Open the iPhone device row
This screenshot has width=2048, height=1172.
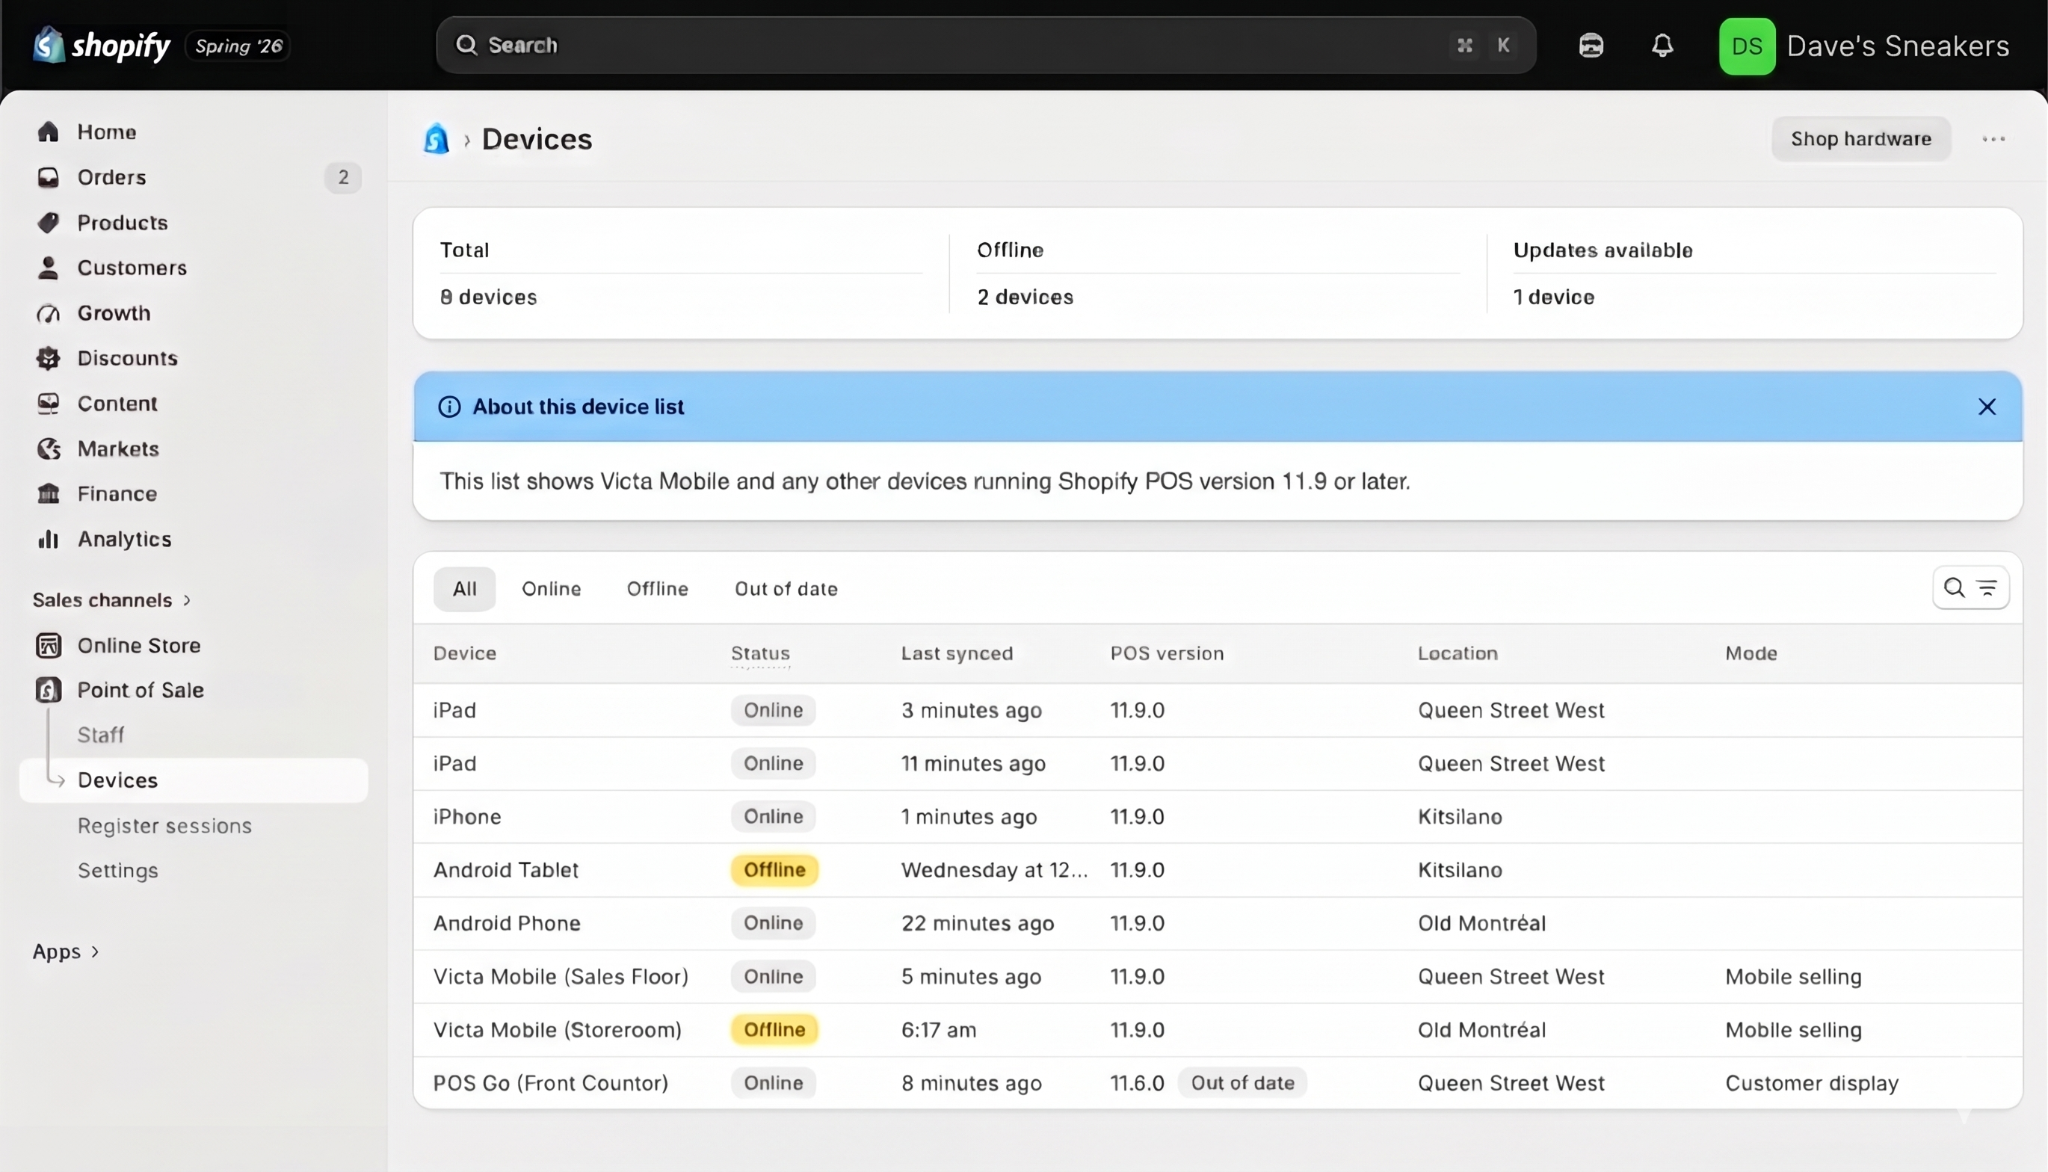[1217, 817]
